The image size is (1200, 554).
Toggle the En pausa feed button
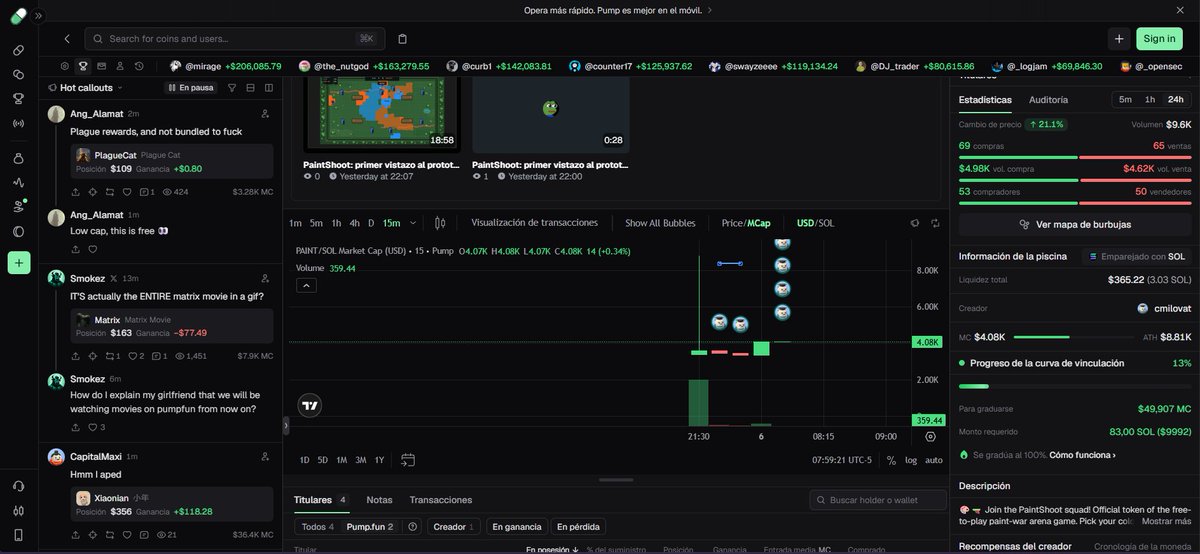click(x=191, y=88)
